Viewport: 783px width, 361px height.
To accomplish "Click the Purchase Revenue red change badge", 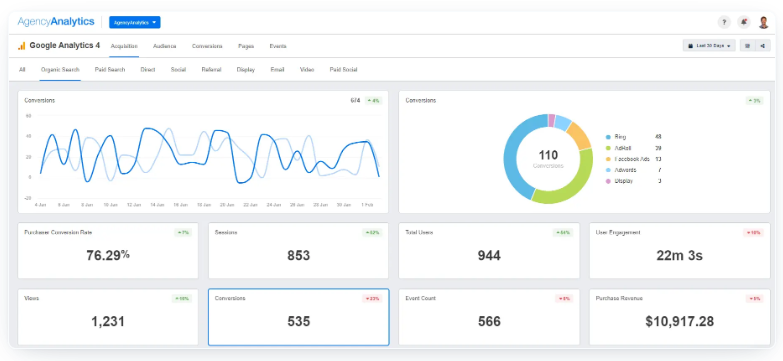I will click(x=755, y=299).
